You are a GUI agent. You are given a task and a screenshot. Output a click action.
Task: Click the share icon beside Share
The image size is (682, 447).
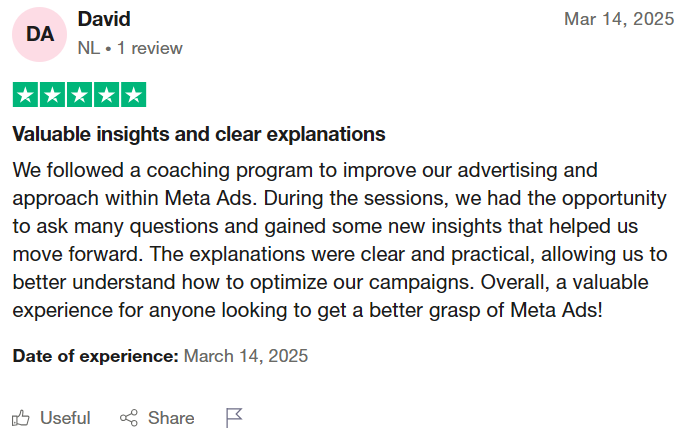point(128,418)
